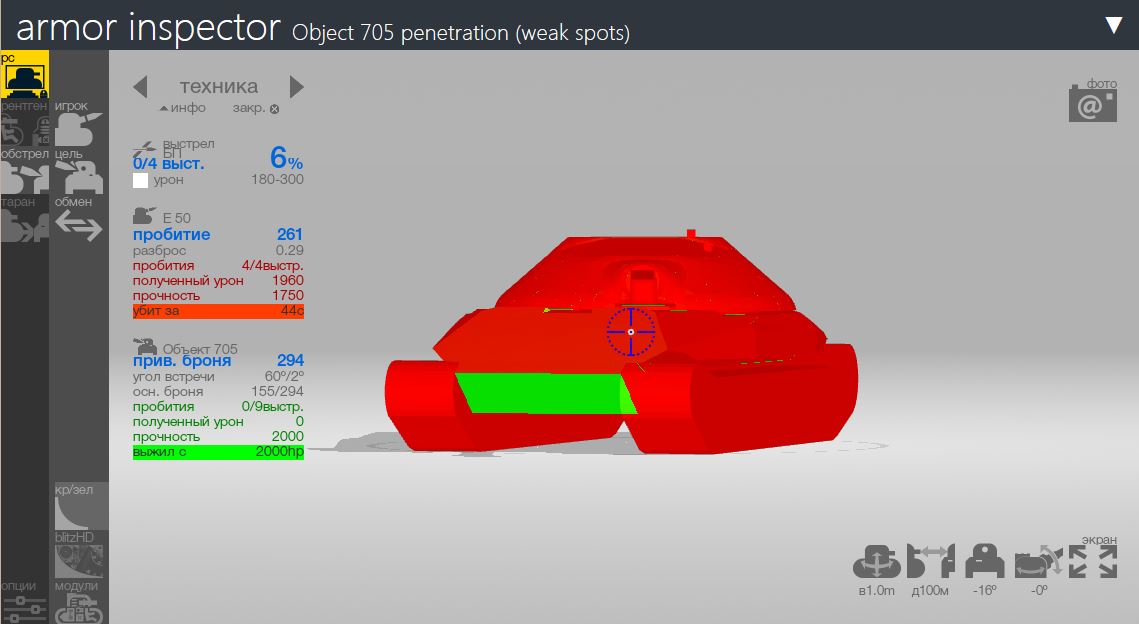Toggle the кр/зел red-green color mode

[81, 514]
